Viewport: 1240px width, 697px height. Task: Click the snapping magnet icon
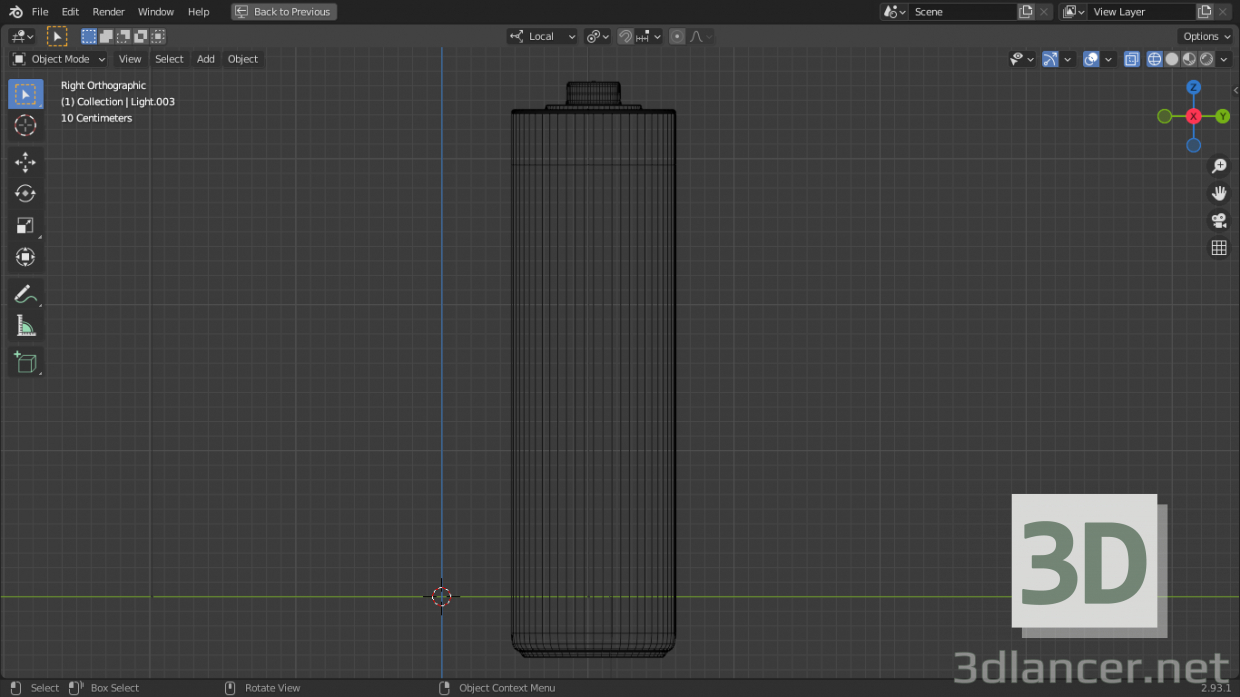click(x=624, y=36)
